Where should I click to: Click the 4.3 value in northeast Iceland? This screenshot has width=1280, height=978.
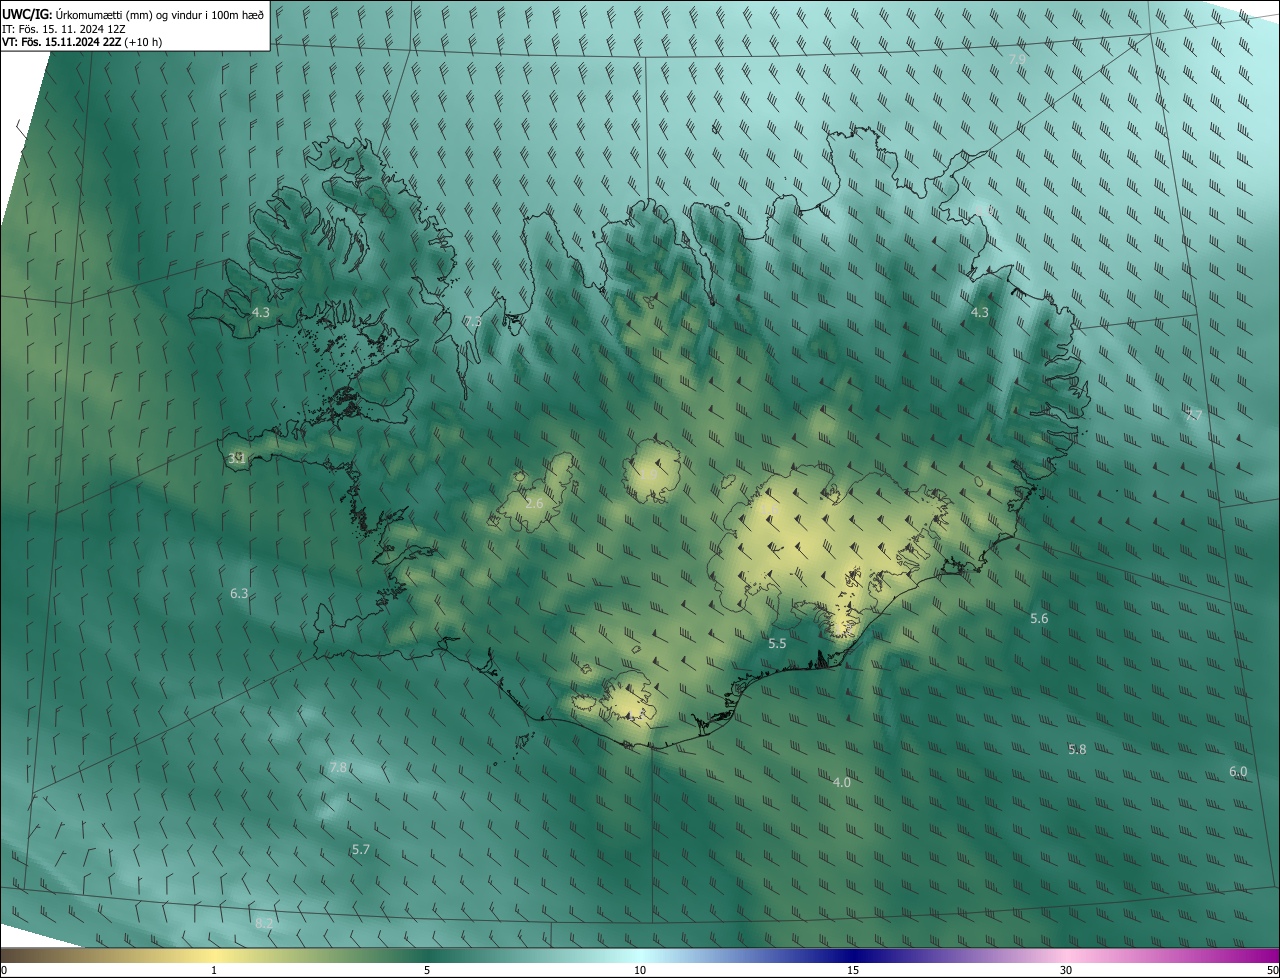pos(980,313)
